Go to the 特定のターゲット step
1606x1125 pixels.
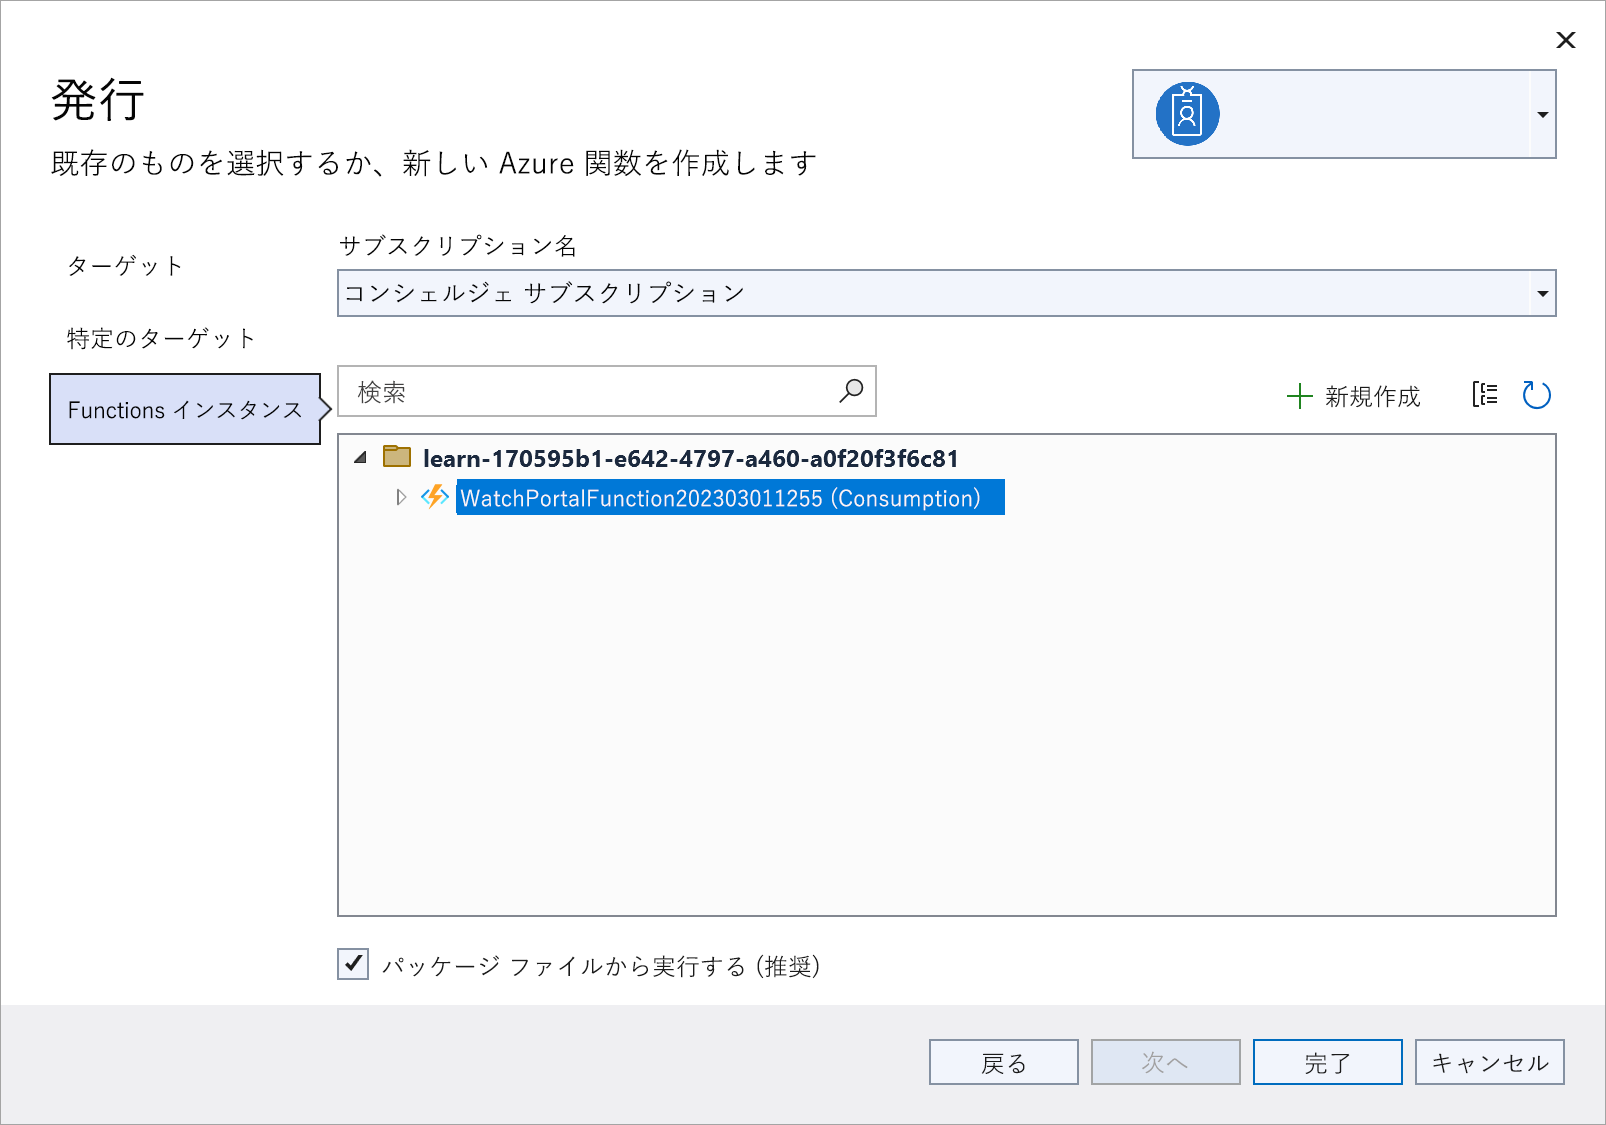[161, 339]
